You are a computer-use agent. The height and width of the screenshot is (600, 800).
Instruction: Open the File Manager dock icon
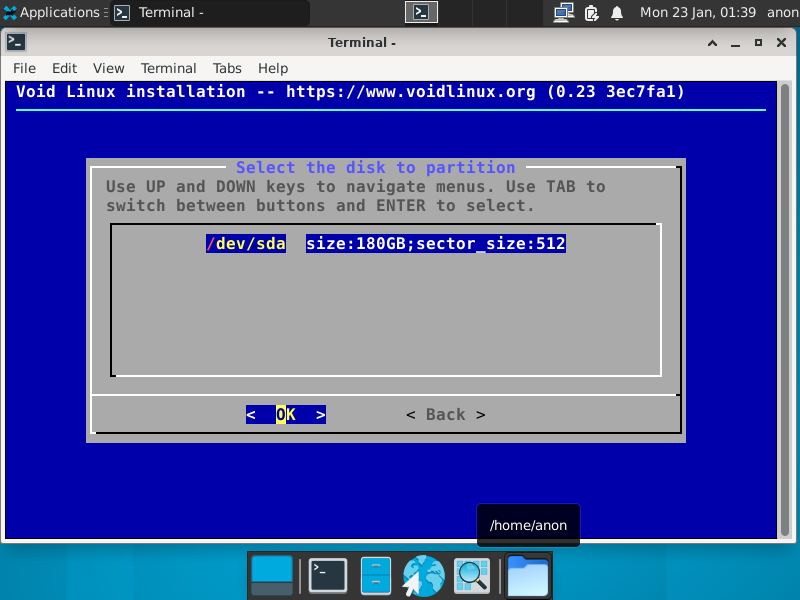(376, 576)
